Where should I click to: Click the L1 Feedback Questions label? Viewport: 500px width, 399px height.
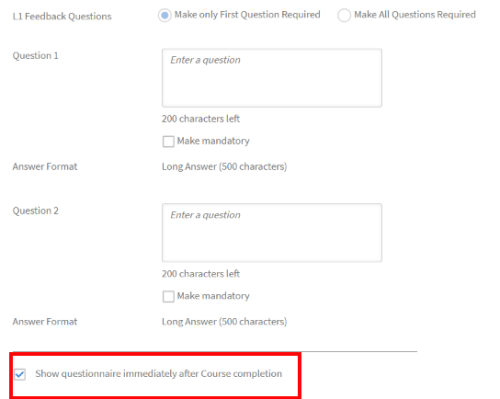(62, 16)
